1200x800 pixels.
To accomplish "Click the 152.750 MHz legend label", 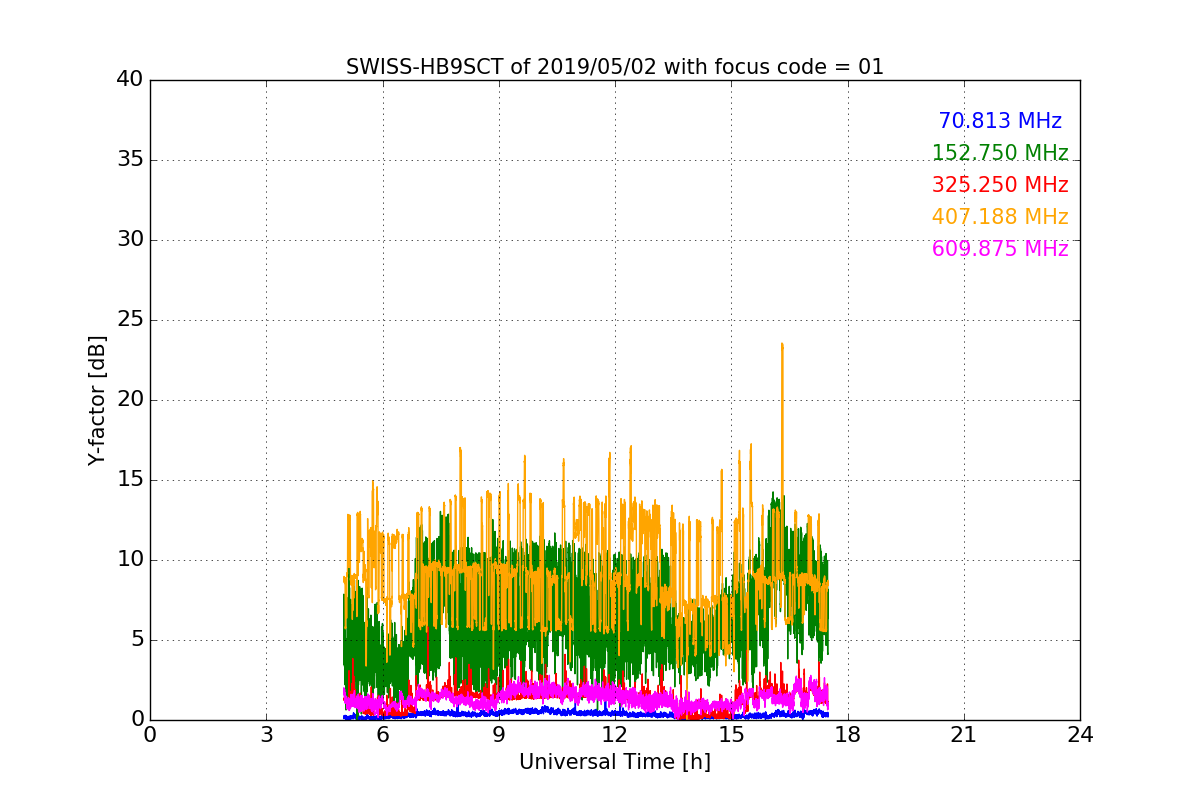I will (x=1000, y=153).
